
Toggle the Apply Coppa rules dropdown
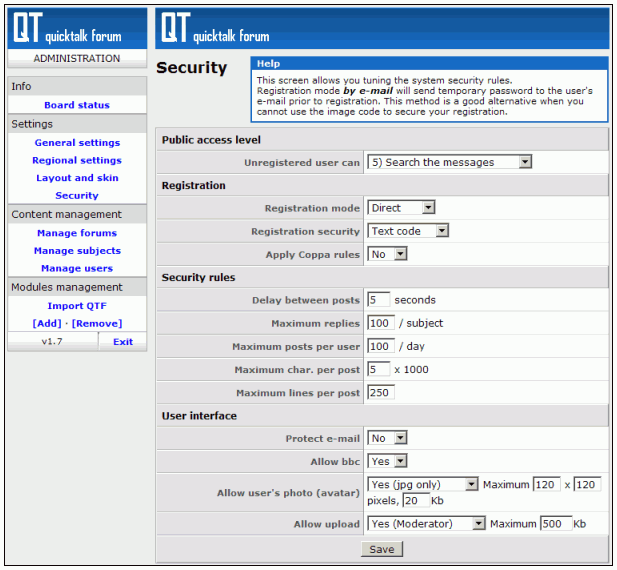coord(387,254)
